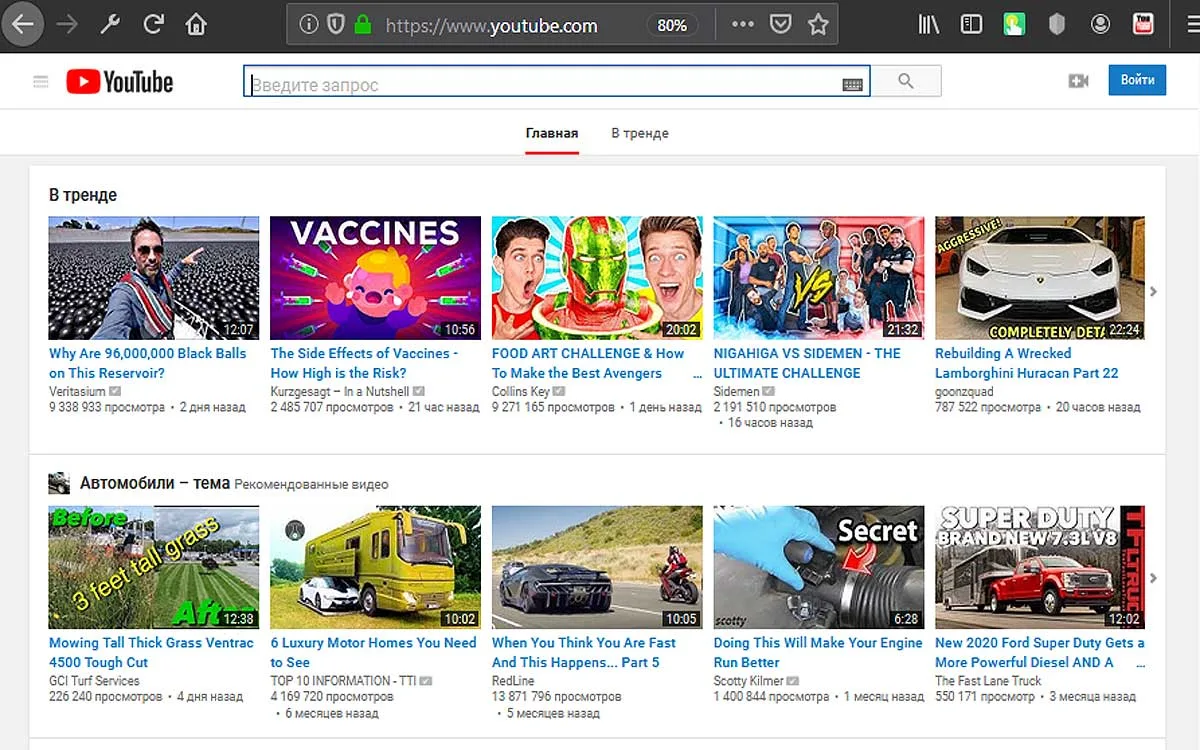Viewport: 1200px width, 750px height.
Task: Reload the page with the refresh icon
Action: pos(153,25)
